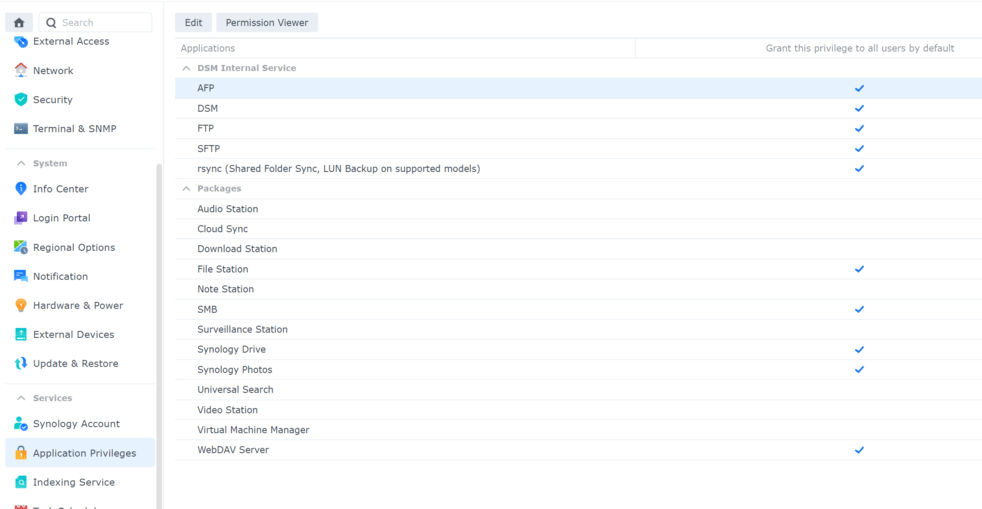Select the Surveillance Station row
Screen dimensions: 982x509
coord(579,329)
